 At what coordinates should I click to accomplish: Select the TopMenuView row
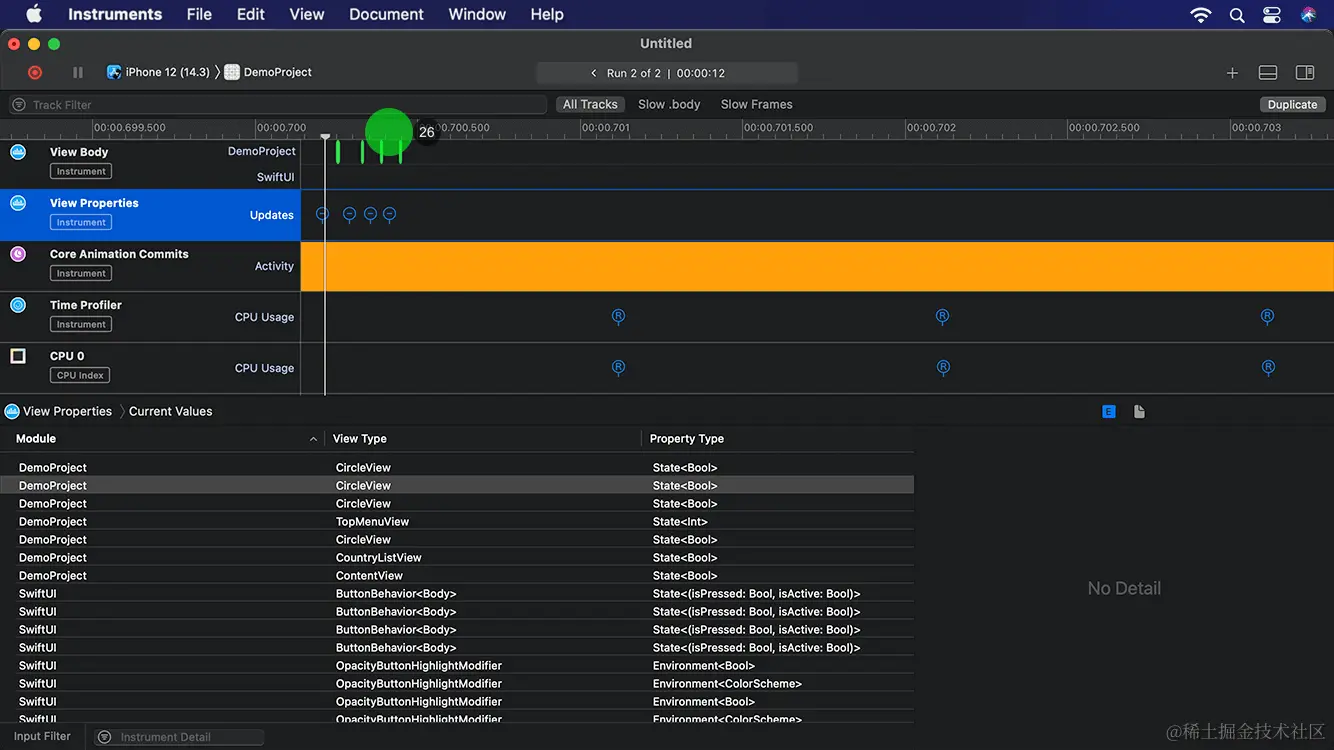457,522
